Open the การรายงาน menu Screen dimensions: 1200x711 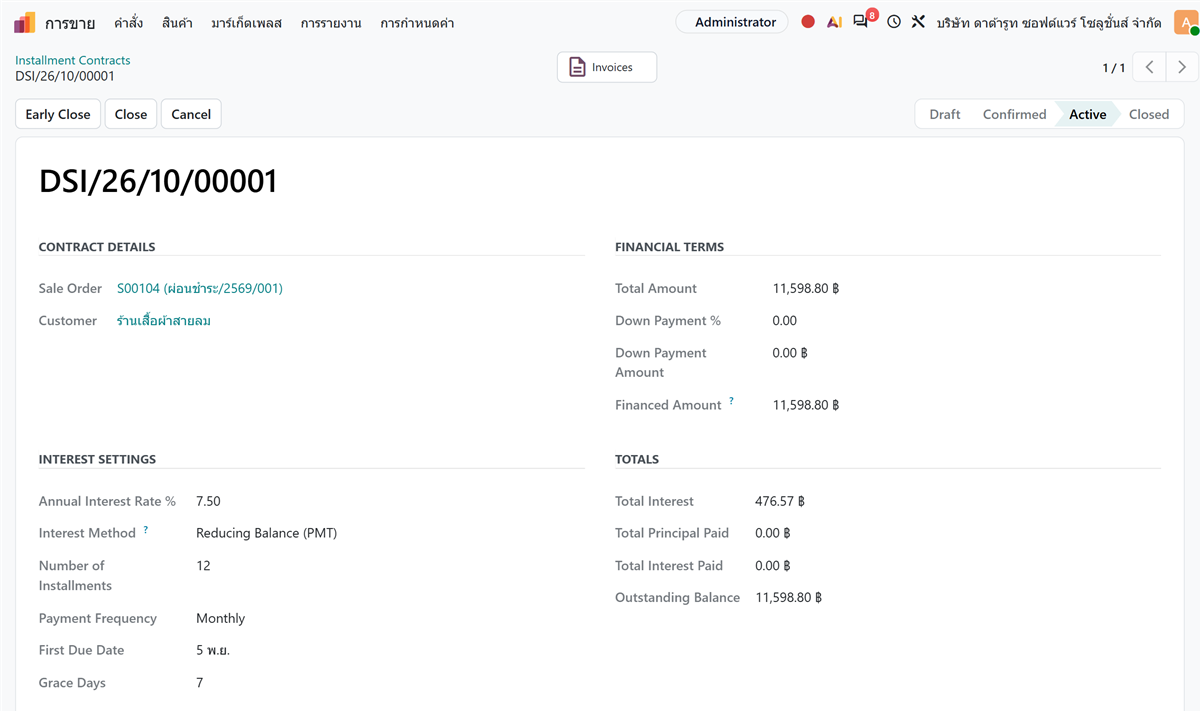pyautogui.click(x=331, y=22)
